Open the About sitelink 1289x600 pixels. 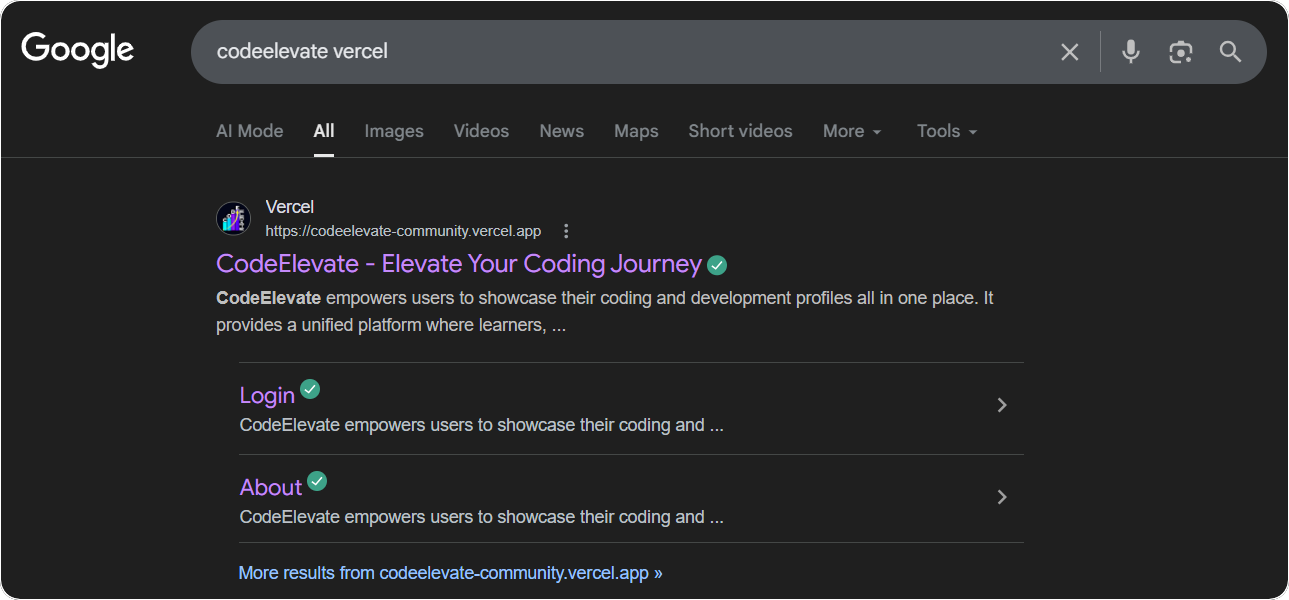(271, 488)
